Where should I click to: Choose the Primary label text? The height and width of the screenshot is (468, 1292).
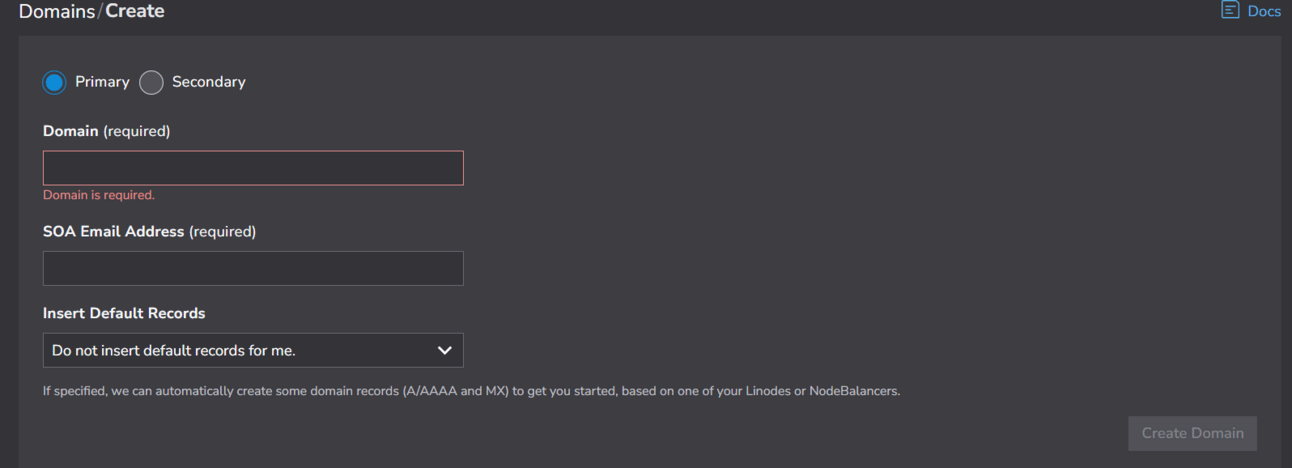[x=102, y=82]
